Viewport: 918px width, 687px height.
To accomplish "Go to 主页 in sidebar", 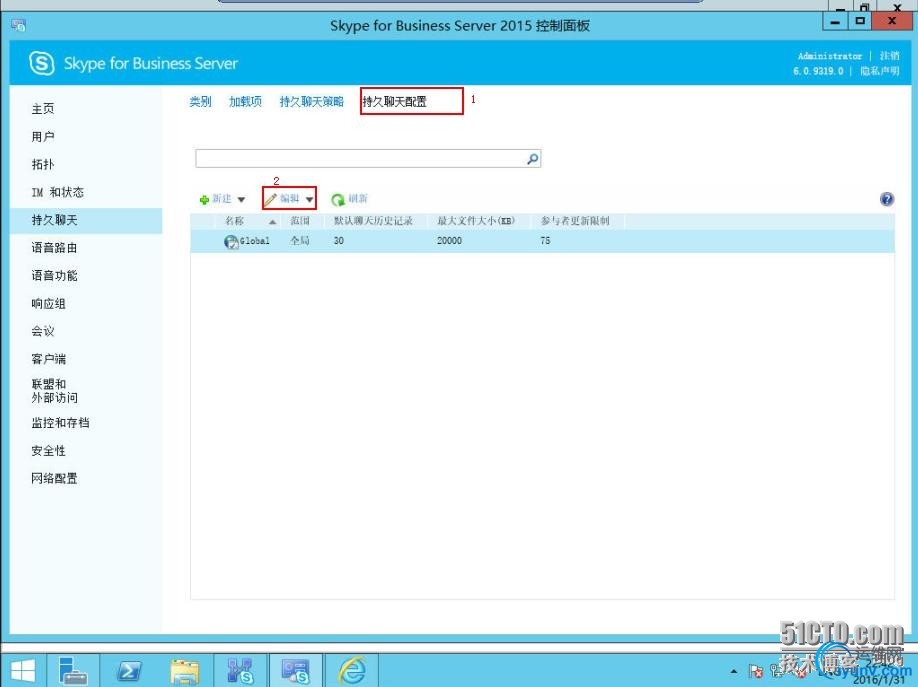I will point(43,108).
